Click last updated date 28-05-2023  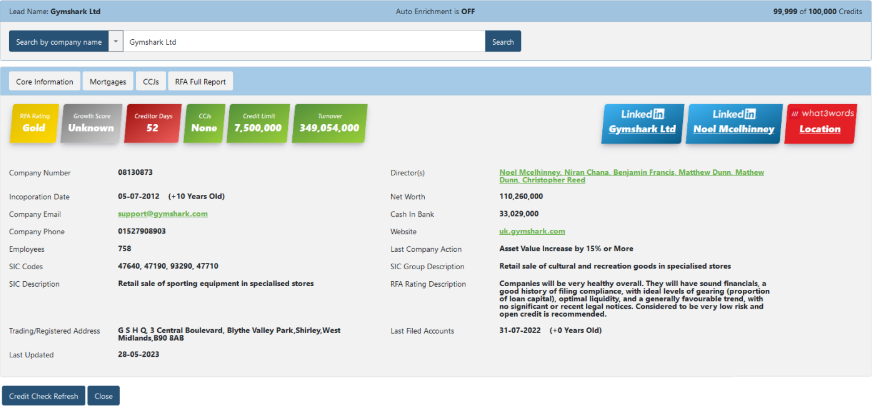(139, 355)
